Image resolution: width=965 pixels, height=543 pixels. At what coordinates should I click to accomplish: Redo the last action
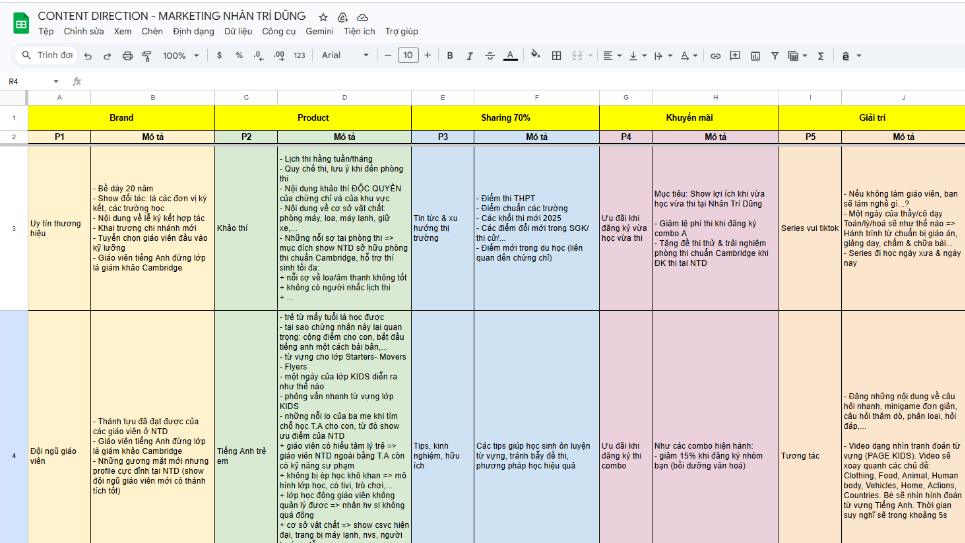107,55
